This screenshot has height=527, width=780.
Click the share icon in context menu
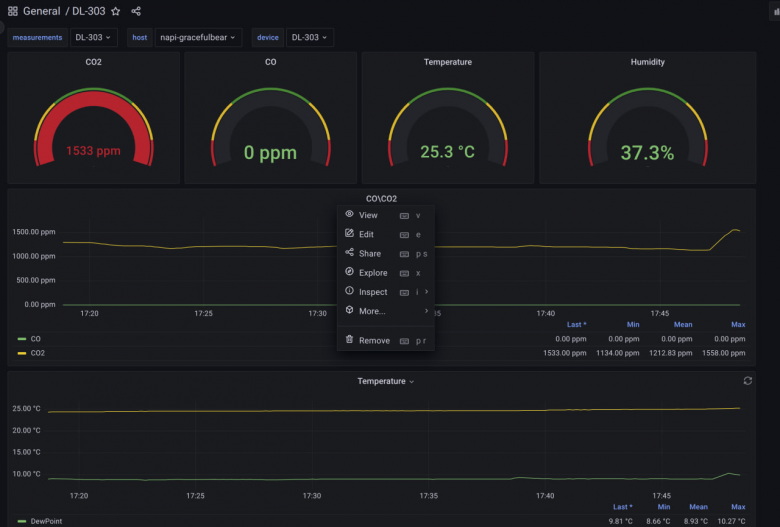pos(349,252)
